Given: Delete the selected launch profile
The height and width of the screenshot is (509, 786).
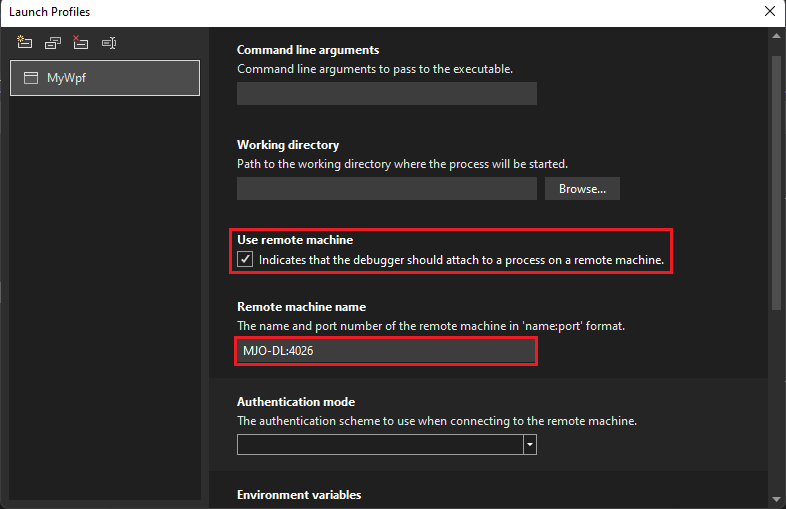Looking at the screenshot, I should [x=80, y=43].
